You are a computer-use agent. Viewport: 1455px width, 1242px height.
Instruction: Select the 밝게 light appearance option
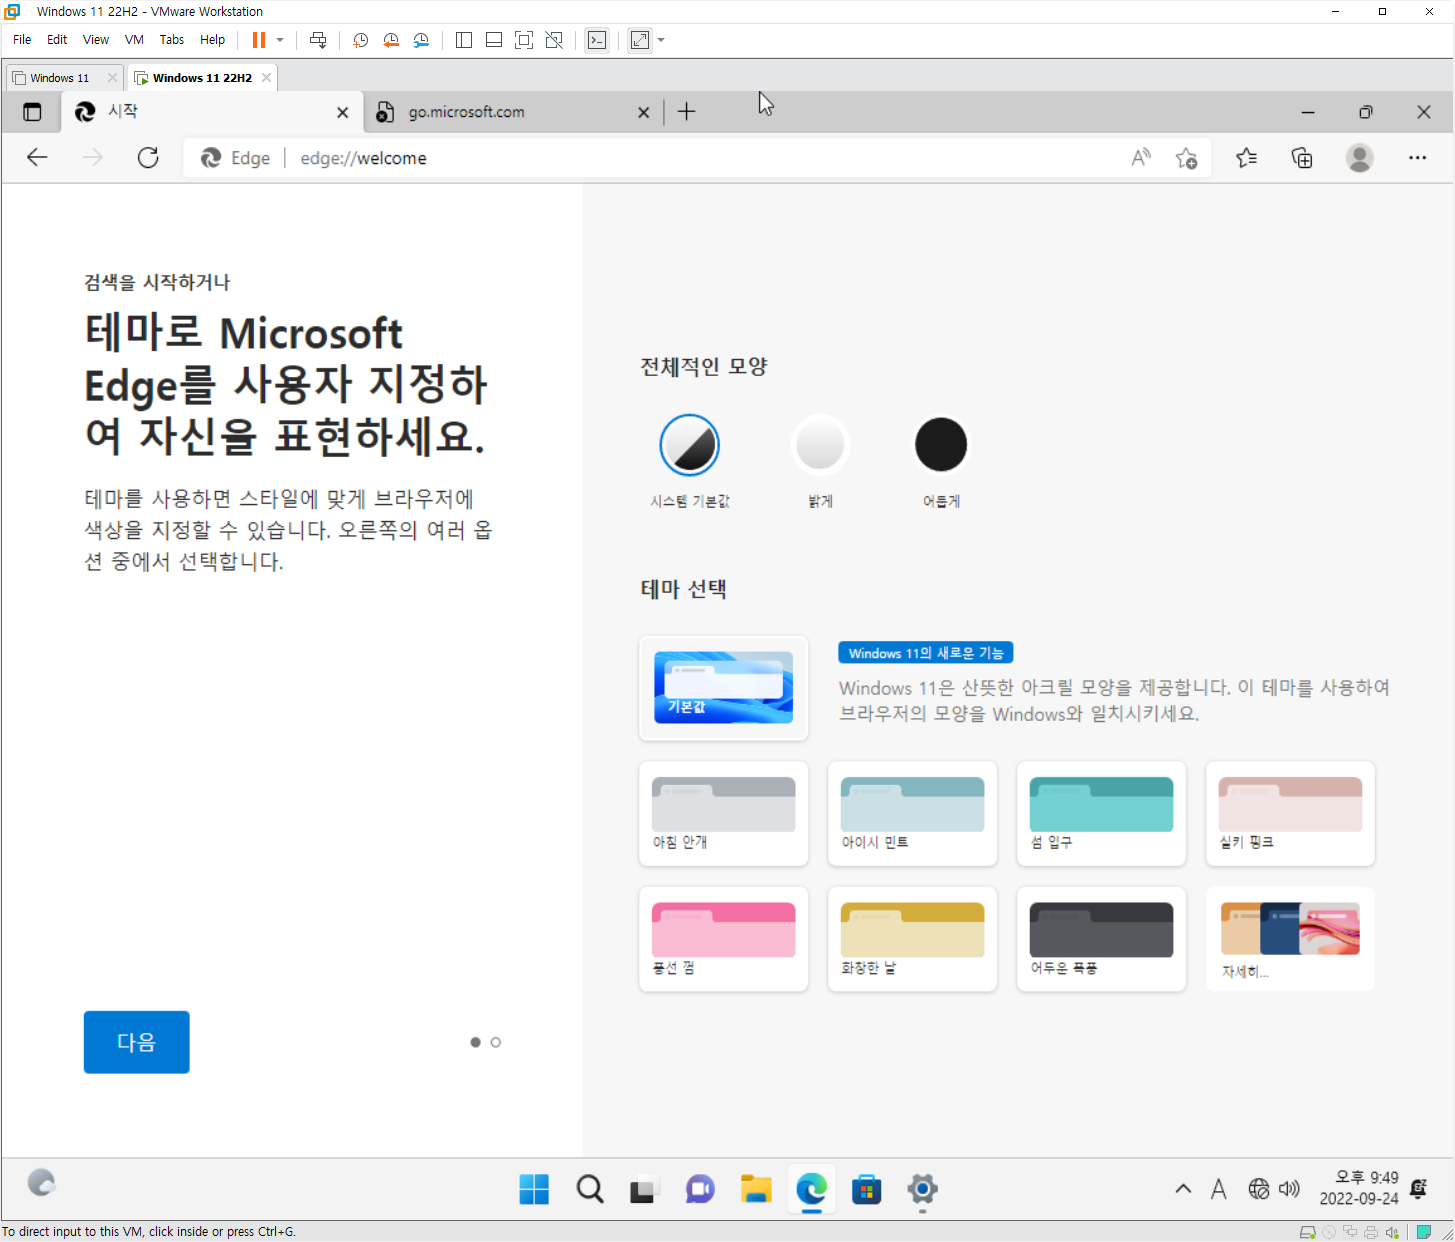pos(820,445)
